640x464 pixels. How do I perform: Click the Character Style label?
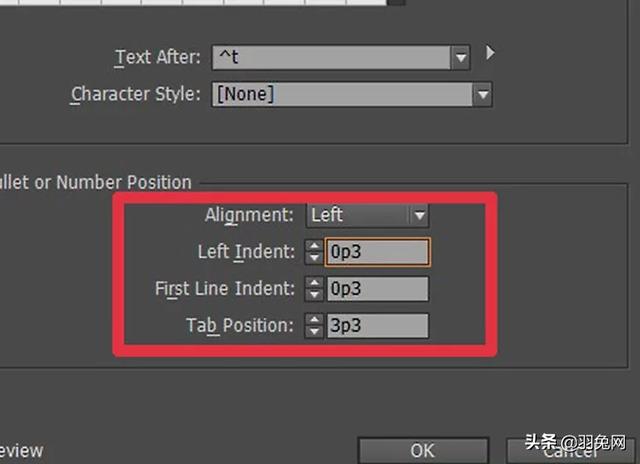coord(136,95)
